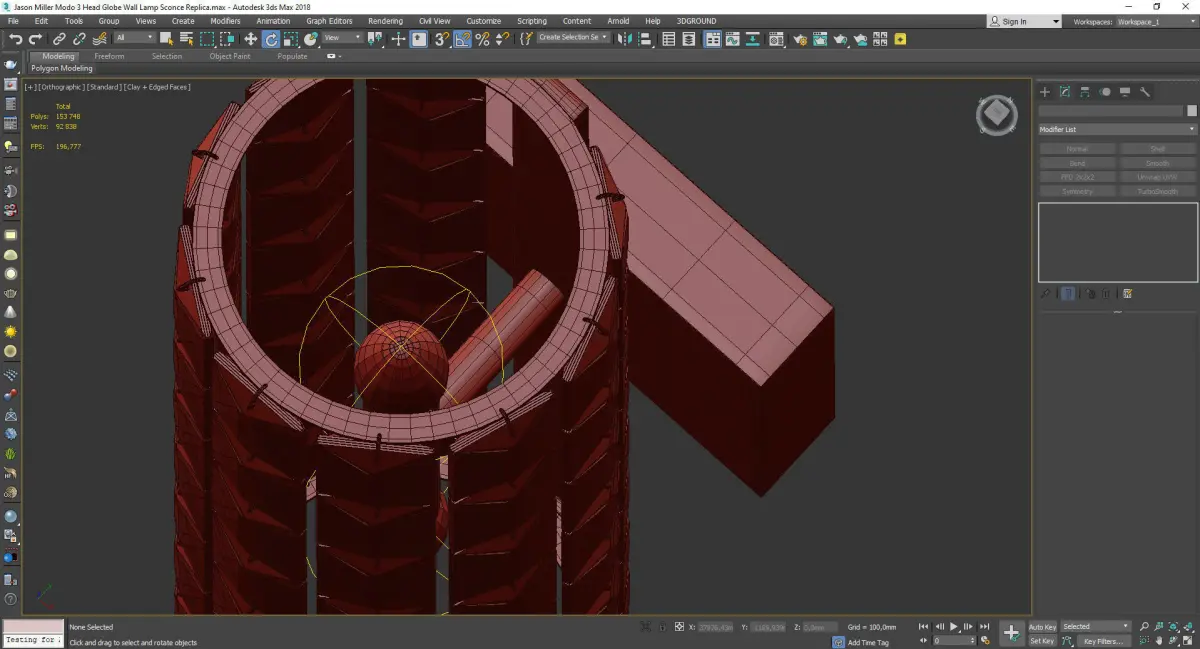Activate the Select and Rotate tool

click(271, 39)
